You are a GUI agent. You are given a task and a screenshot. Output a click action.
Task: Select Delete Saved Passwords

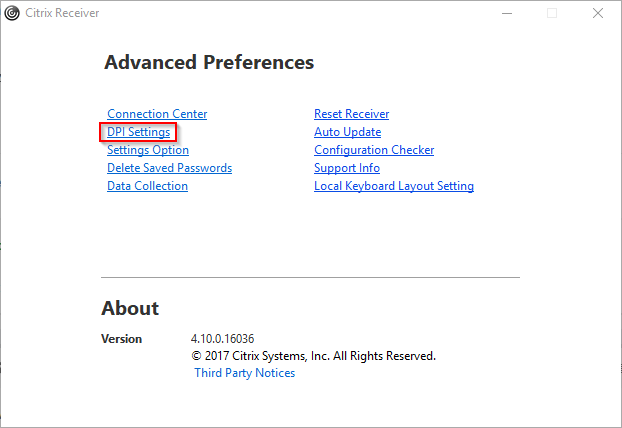(169, 168)
